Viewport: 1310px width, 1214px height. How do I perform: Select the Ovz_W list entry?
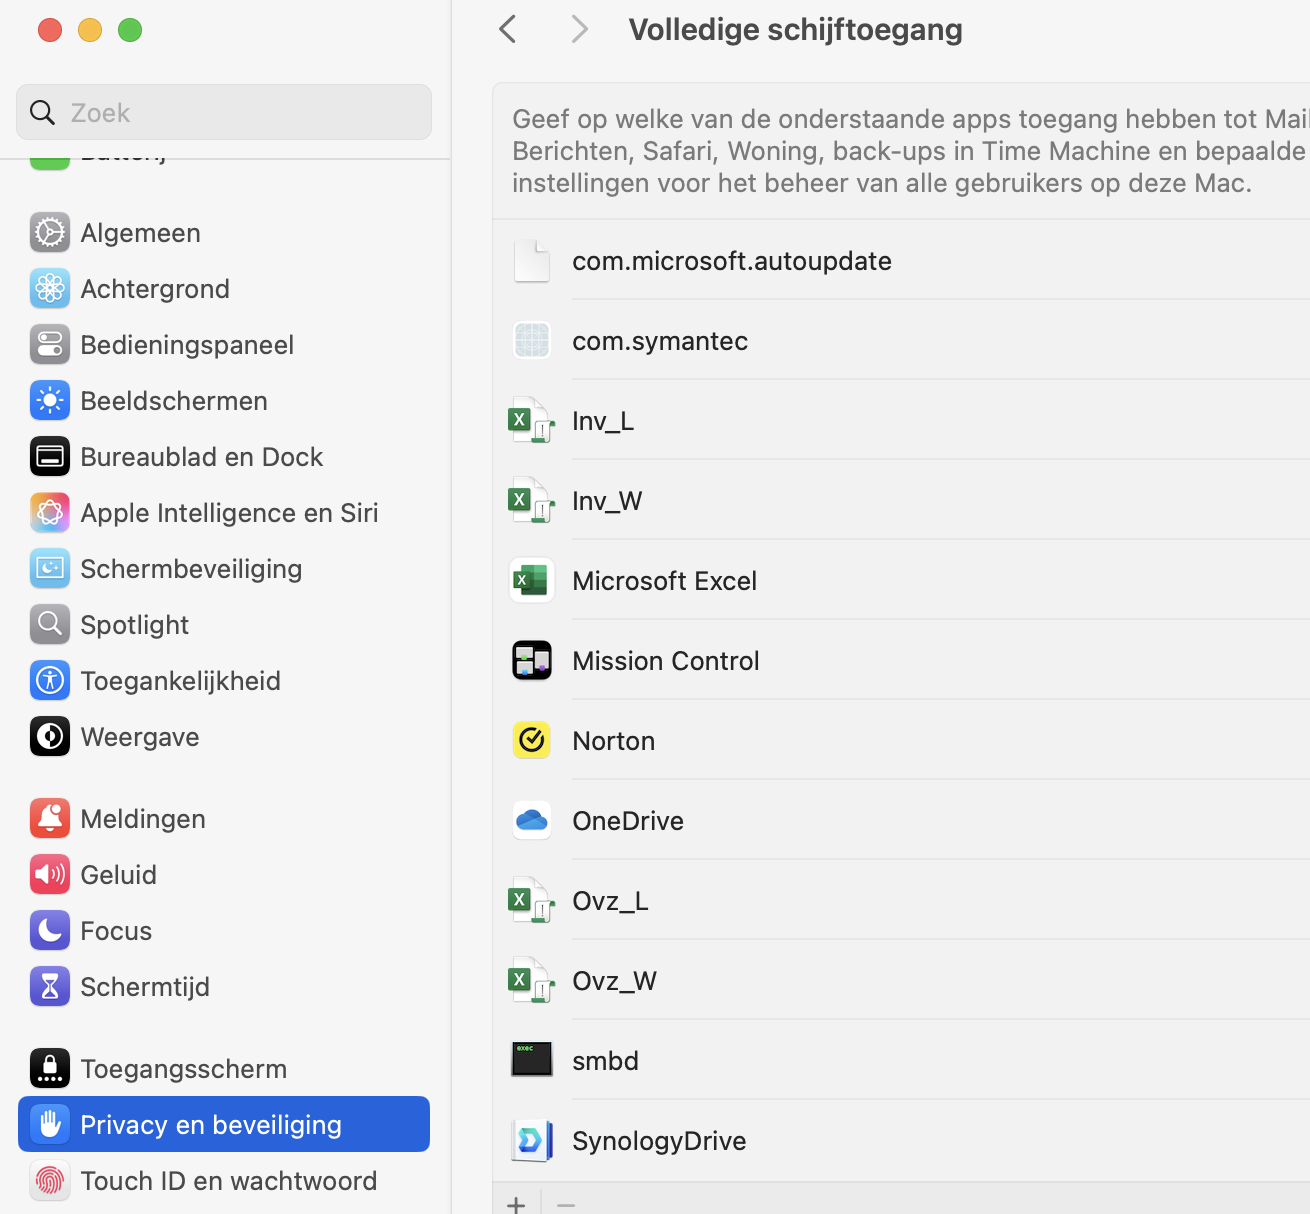pyautogui.click(x=614, y=980)
